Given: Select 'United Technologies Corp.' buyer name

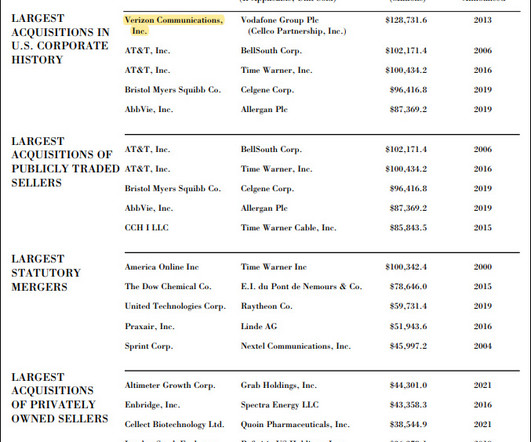Looking at the screenshot, I should 175,306.
